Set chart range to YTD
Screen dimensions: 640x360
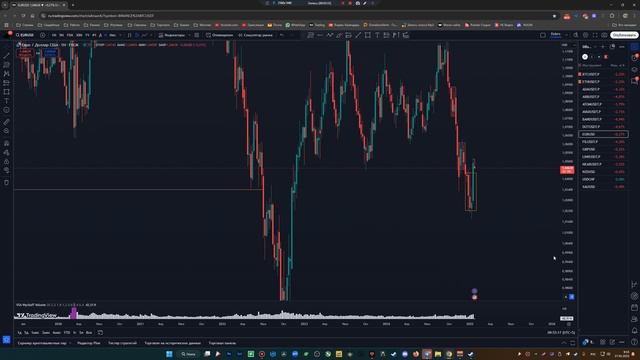67,333
